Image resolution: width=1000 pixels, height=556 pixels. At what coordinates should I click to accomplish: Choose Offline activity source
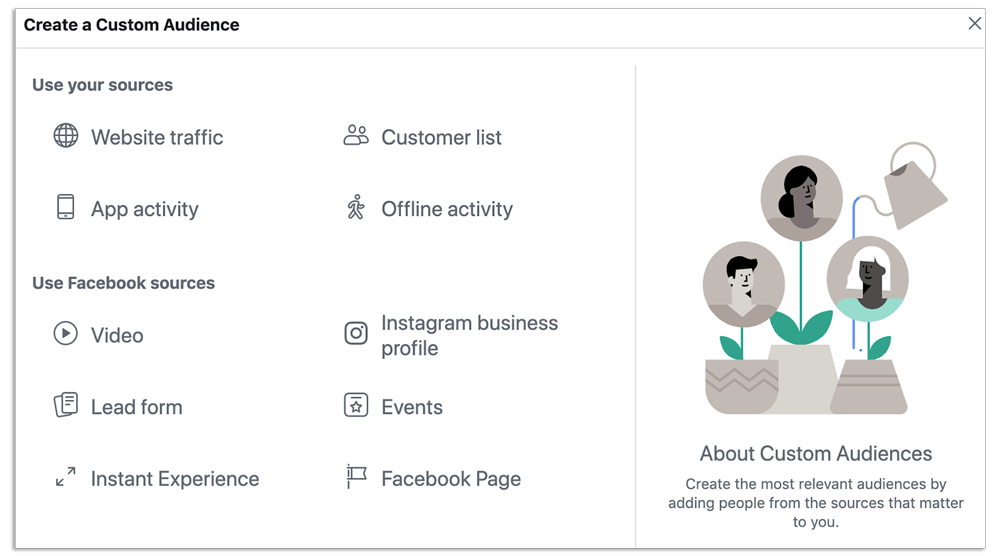point(447,209)
